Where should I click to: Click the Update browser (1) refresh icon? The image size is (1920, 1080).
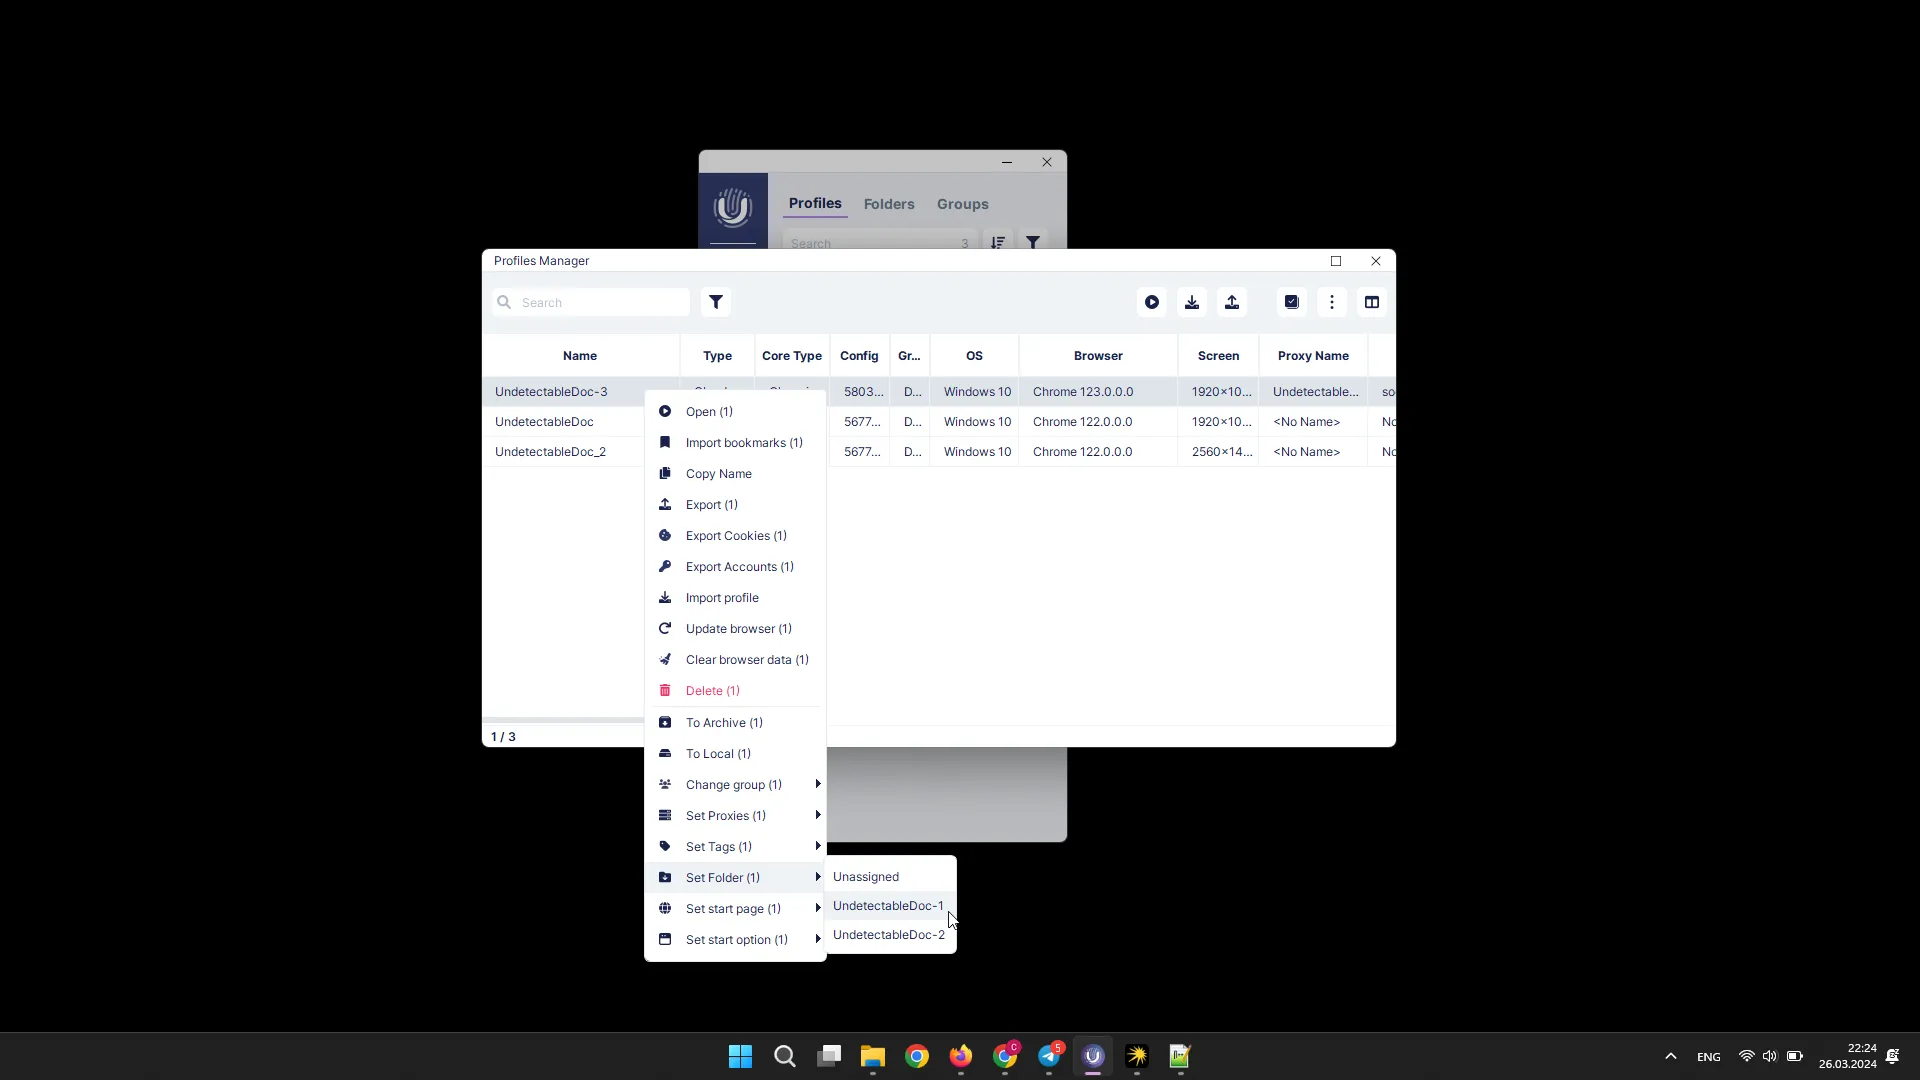click(x=665, y=628)
